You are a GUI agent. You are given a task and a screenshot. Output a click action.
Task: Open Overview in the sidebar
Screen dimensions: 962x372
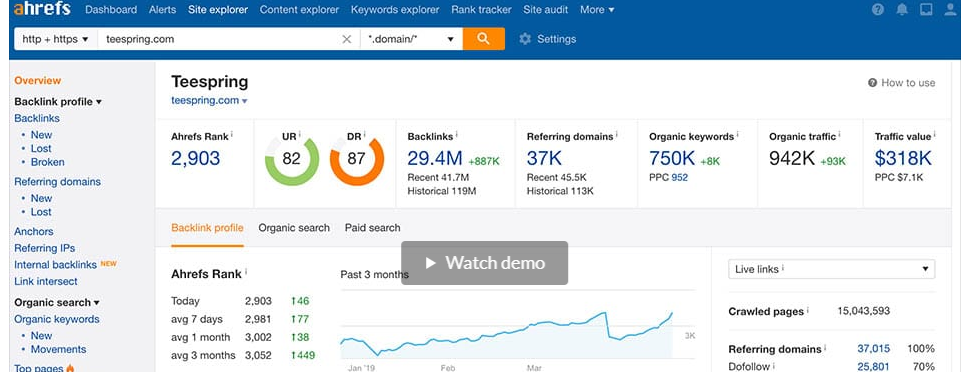[x=37, y=80]
